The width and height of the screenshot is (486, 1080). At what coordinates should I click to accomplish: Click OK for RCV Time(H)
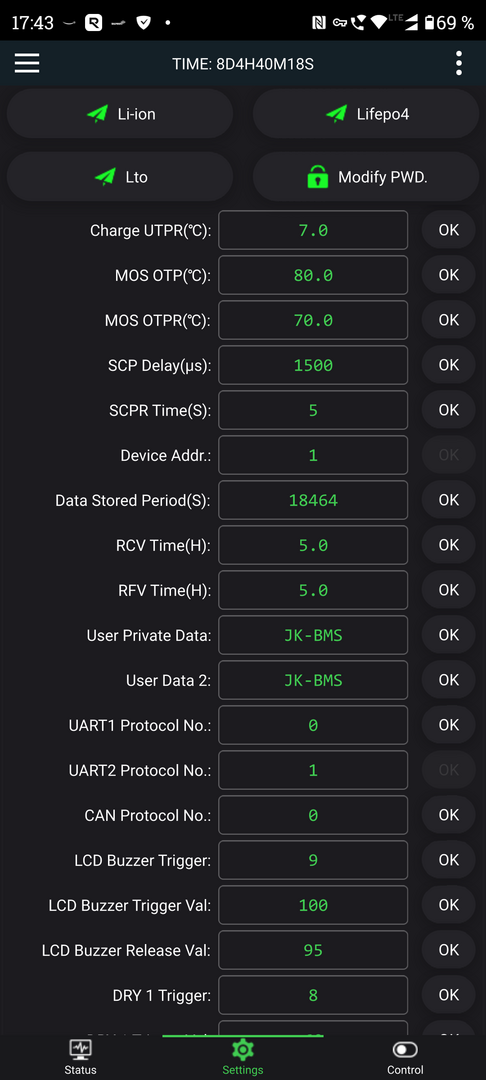[448, 545]
